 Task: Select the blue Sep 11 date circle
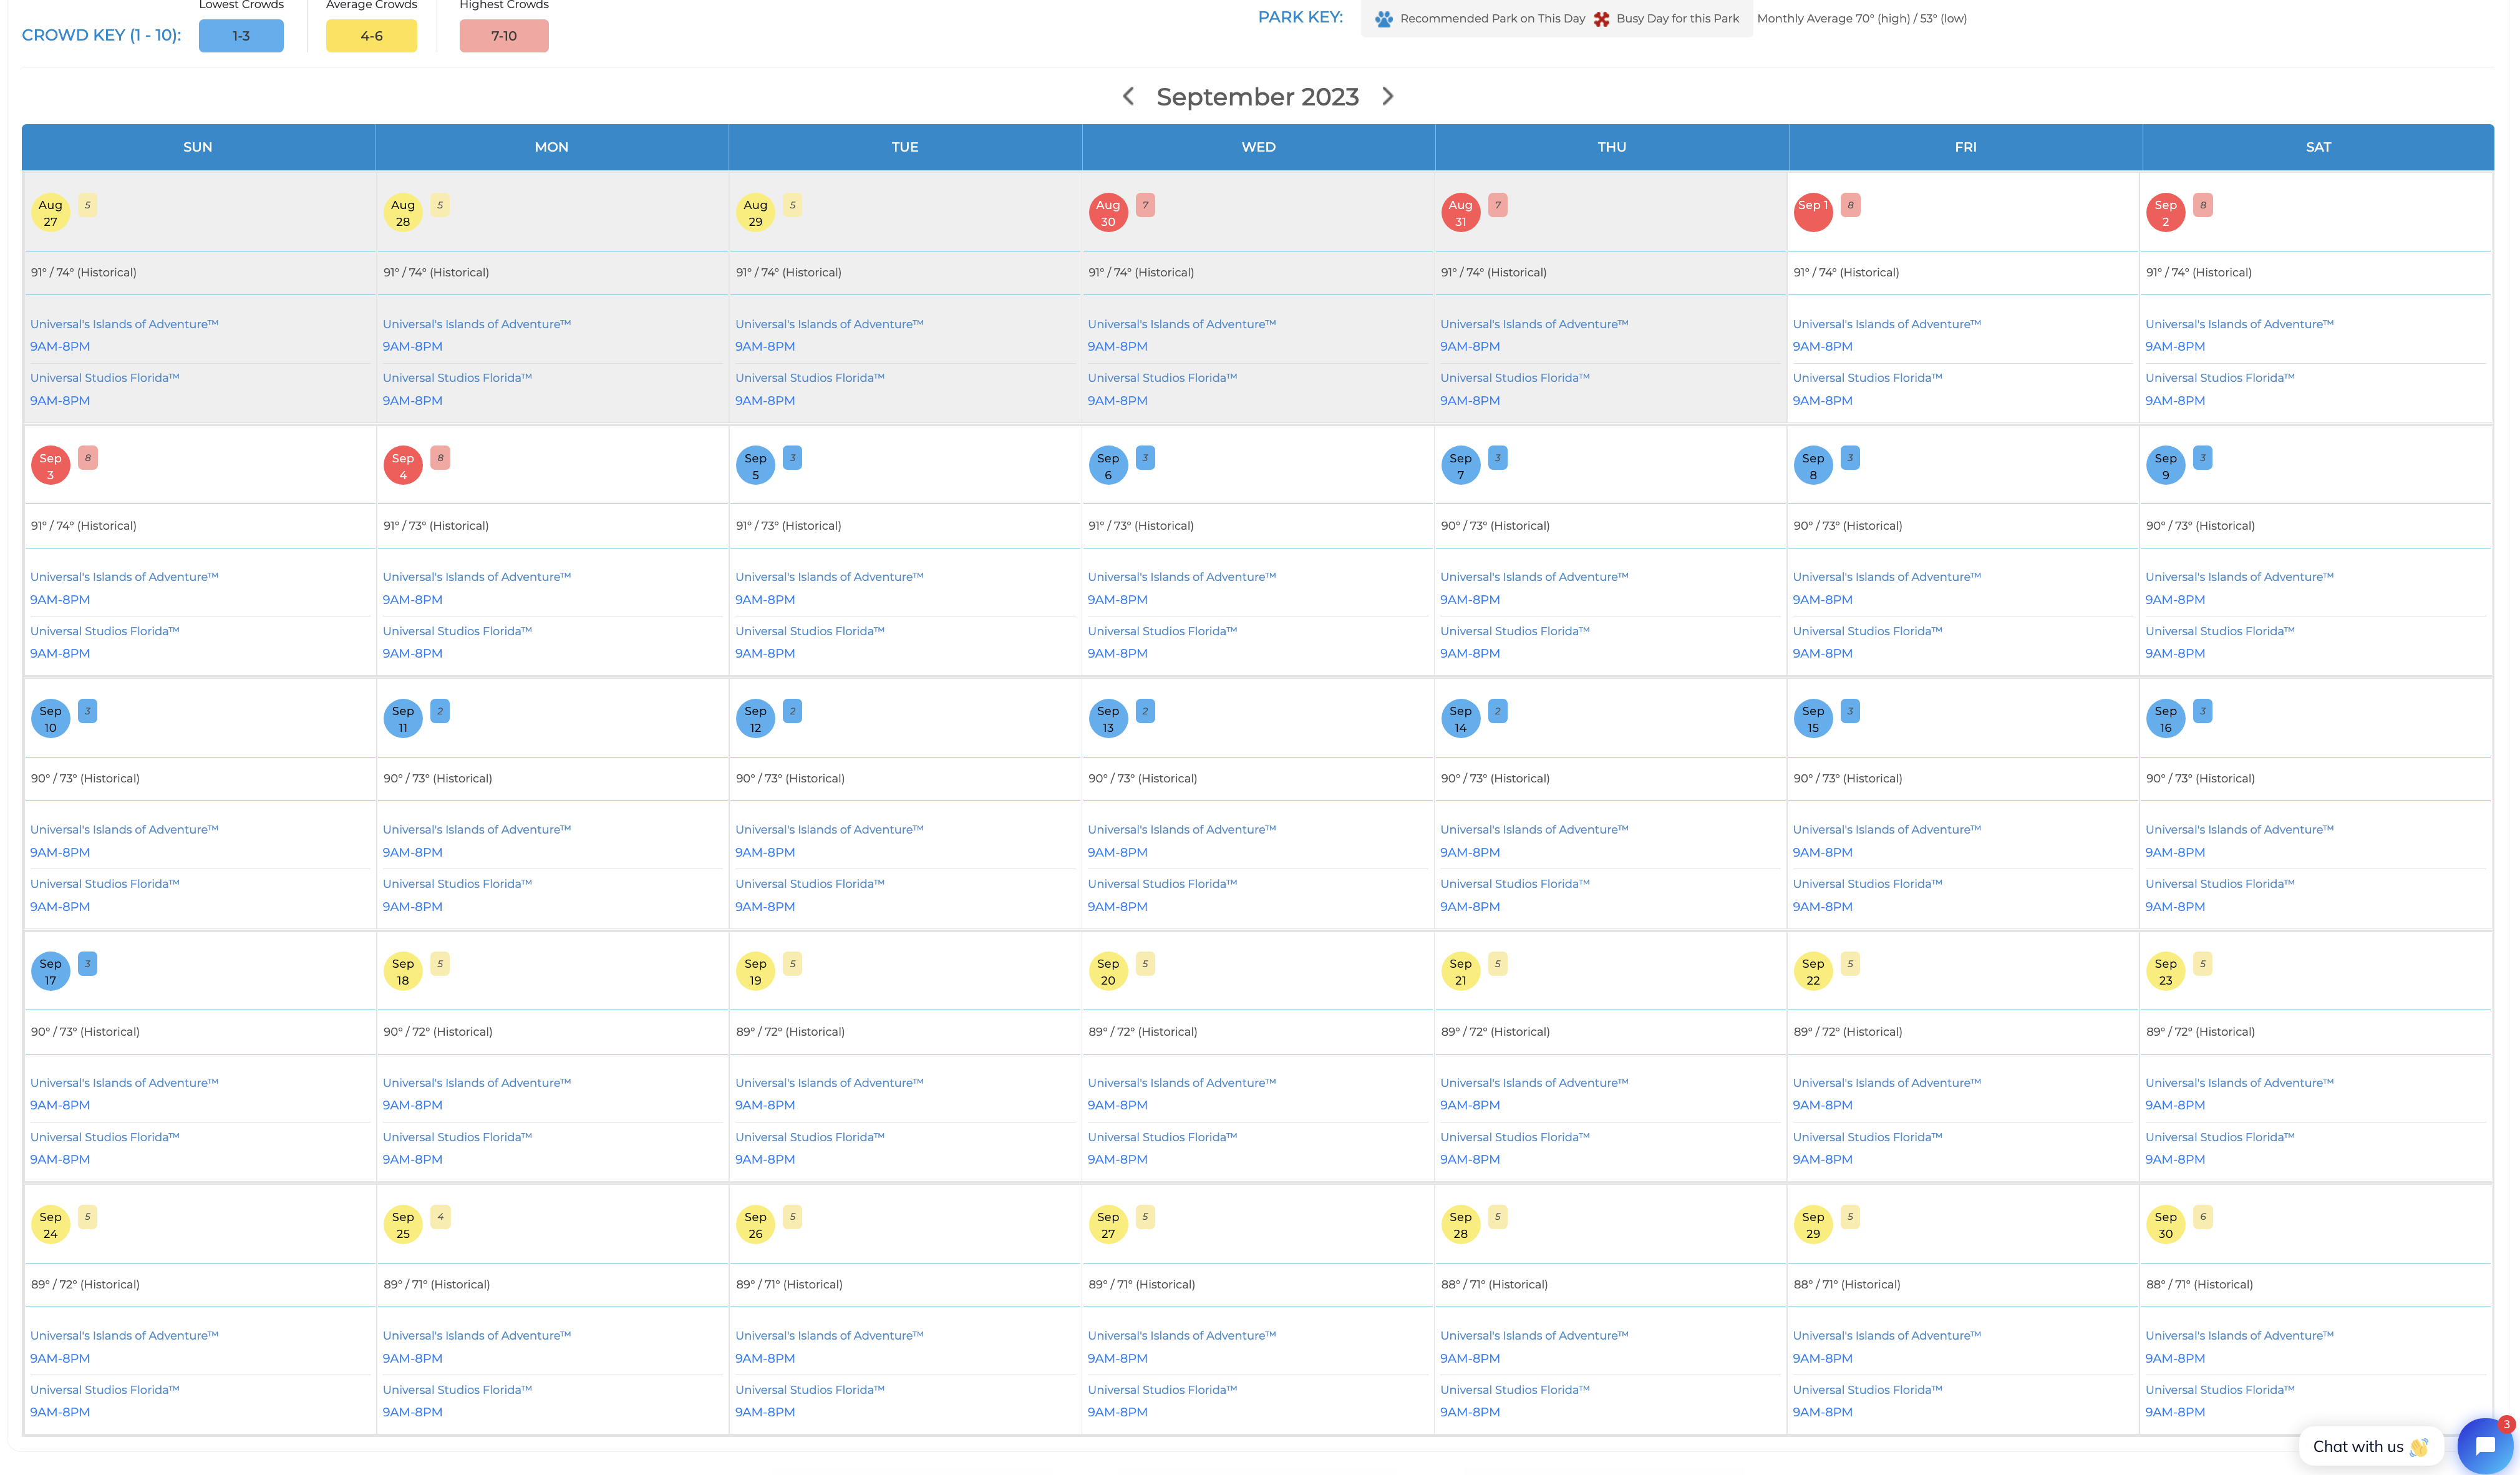click(403, 718)
